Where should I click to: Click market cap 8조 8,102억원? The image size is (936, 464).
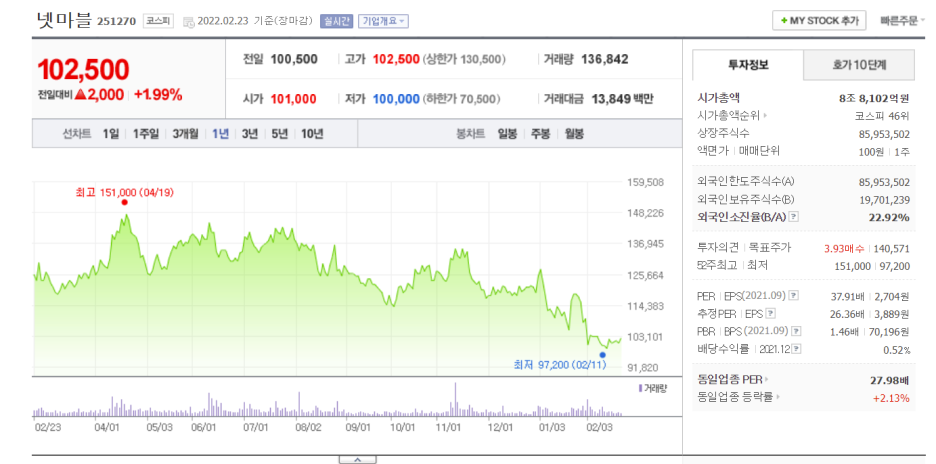pyautogui.click(x=874, y=99)
